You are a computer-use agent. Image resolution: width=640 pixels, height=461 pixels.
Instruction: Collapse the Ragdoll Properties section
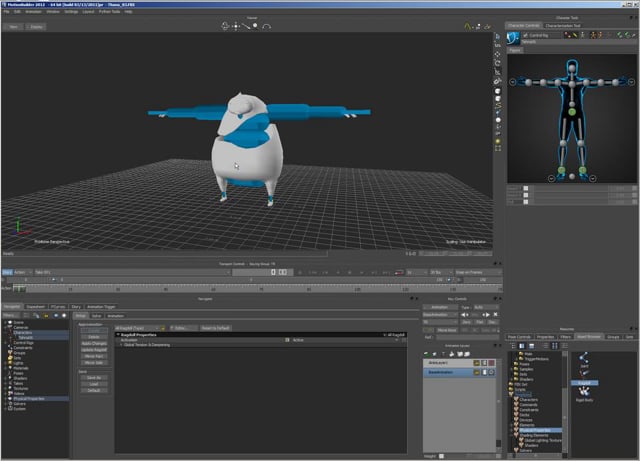point(118,335)
